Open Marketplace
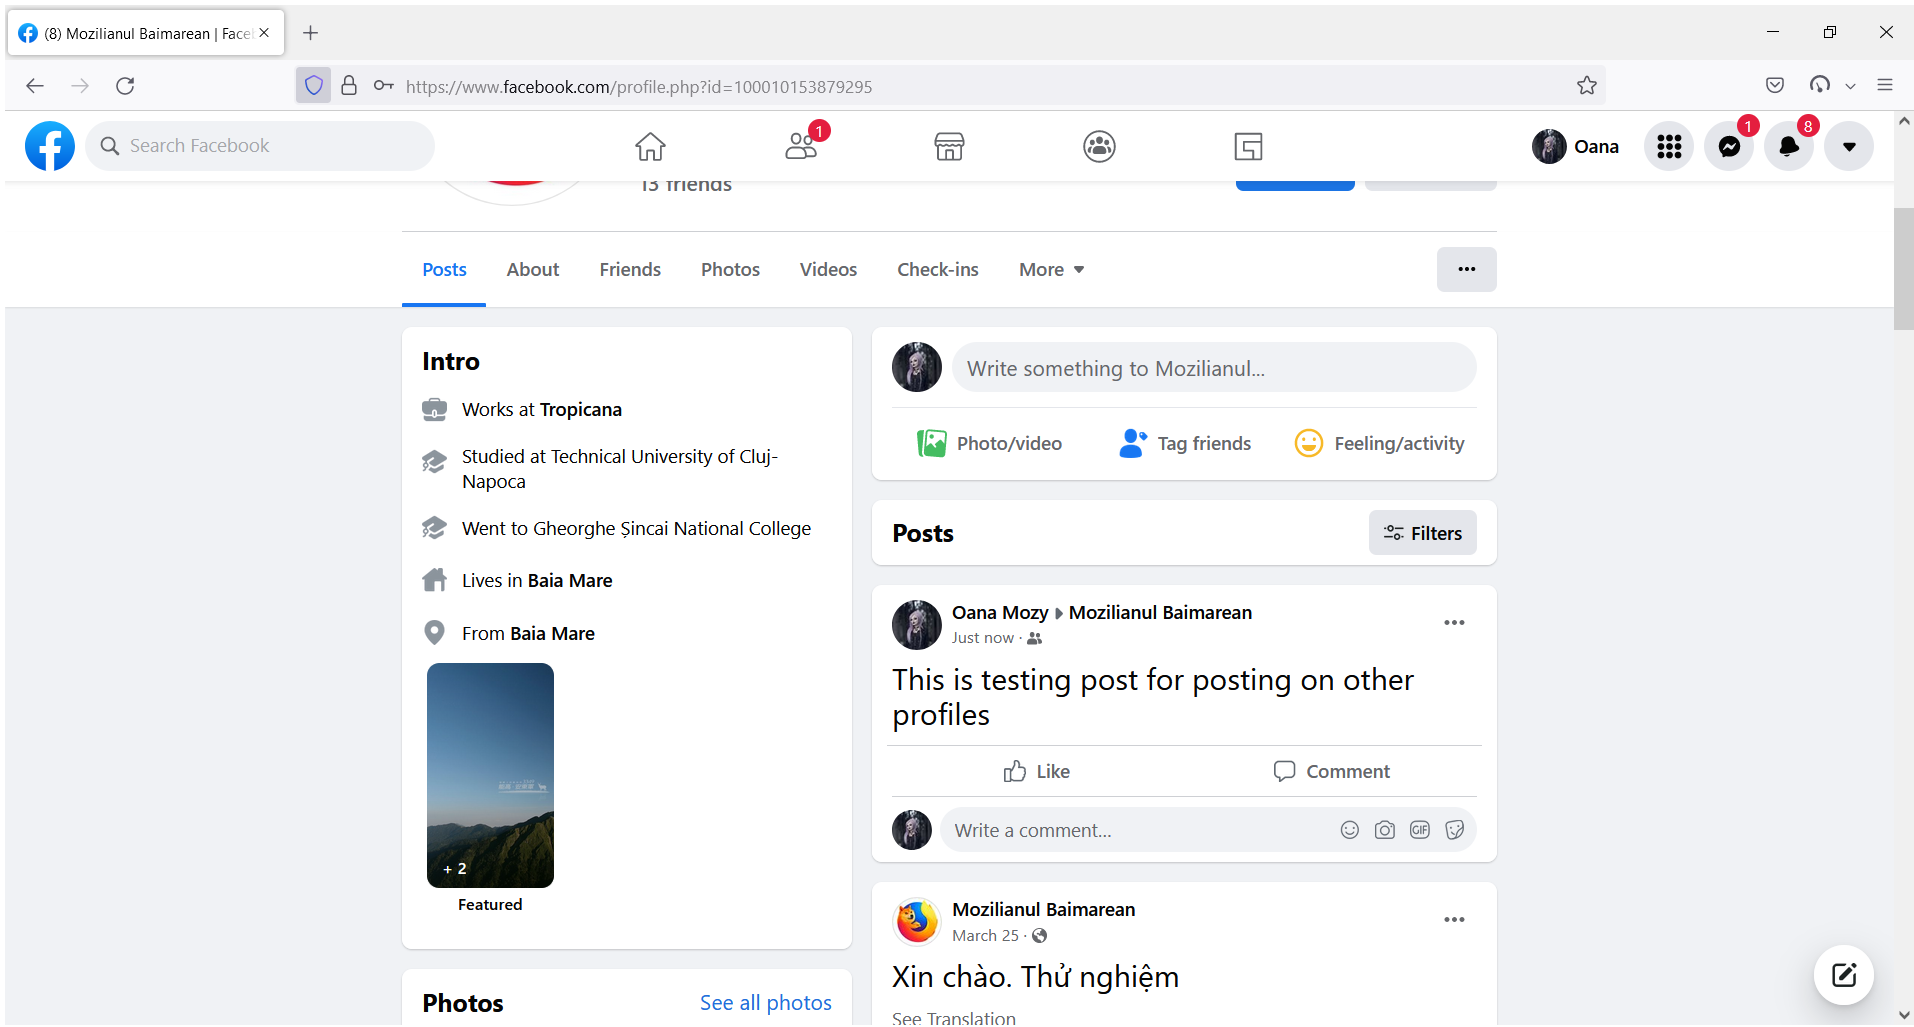1914x1027 pixels. [949, 146]
